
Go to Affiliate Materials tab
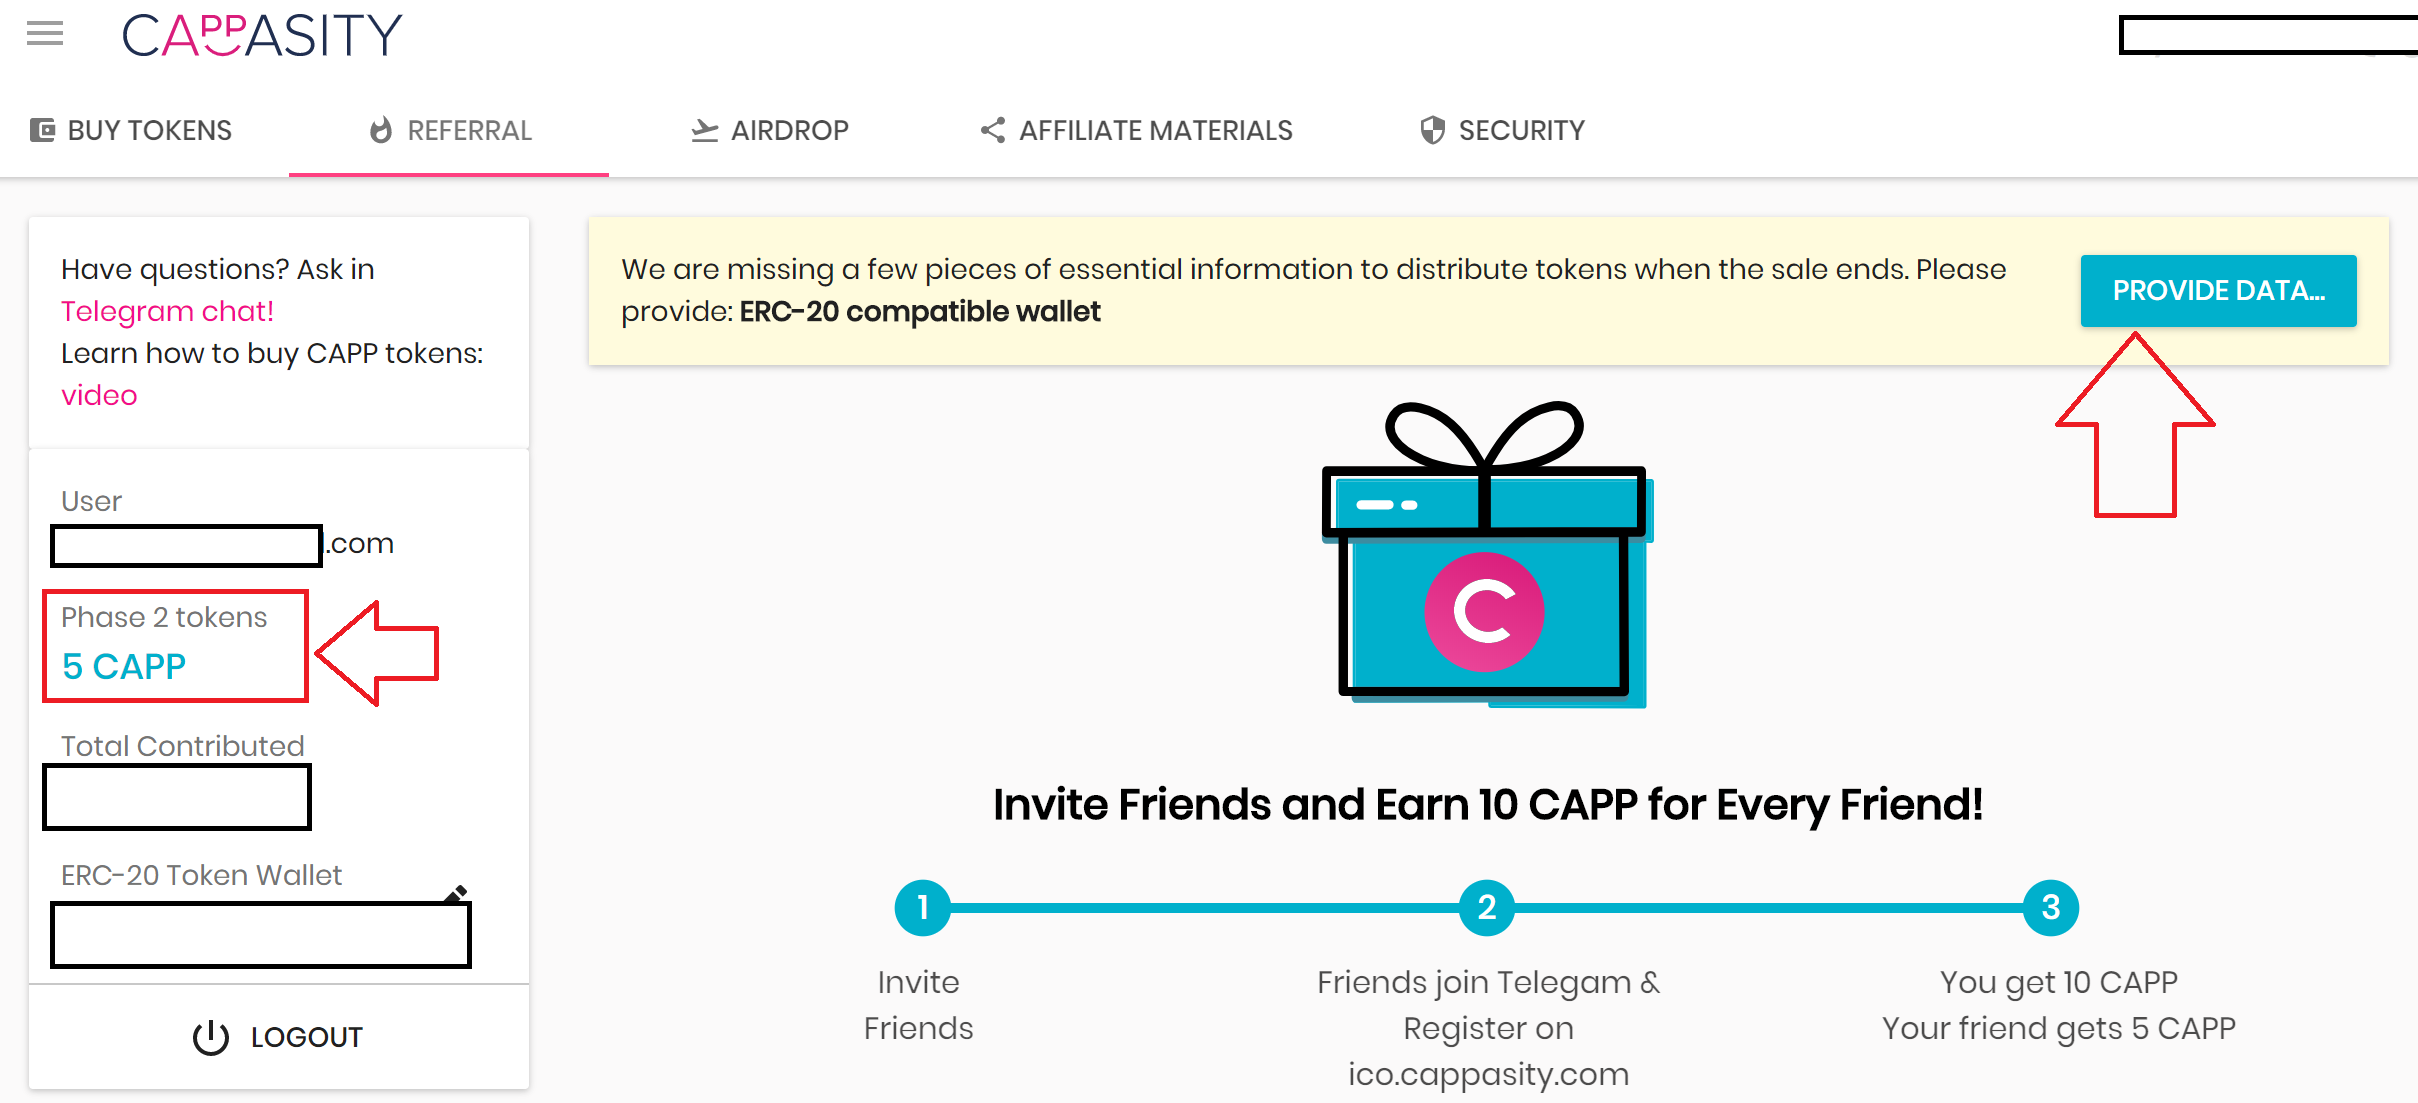(x=1136, y=130)
